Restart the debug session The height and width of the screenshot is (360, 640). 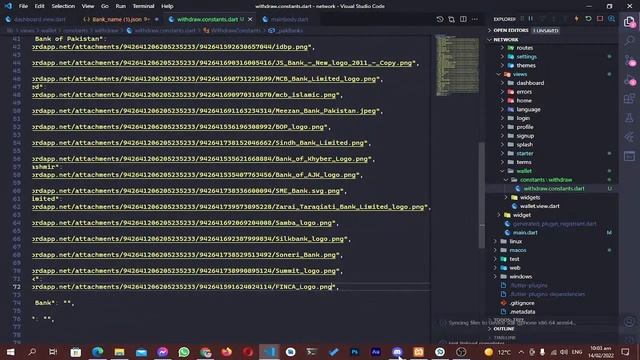click(588, 19)
